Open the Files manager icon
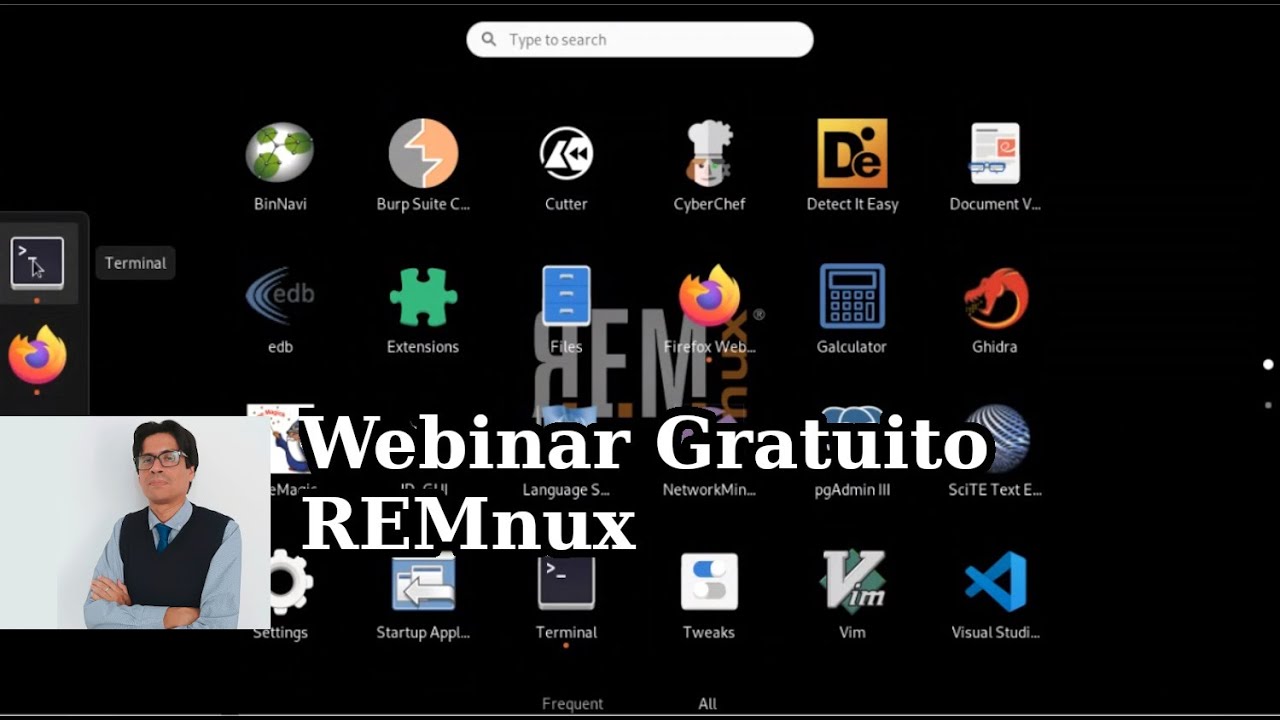Image resolution: width=1280 pixels, height=720 pixels. 566,296
